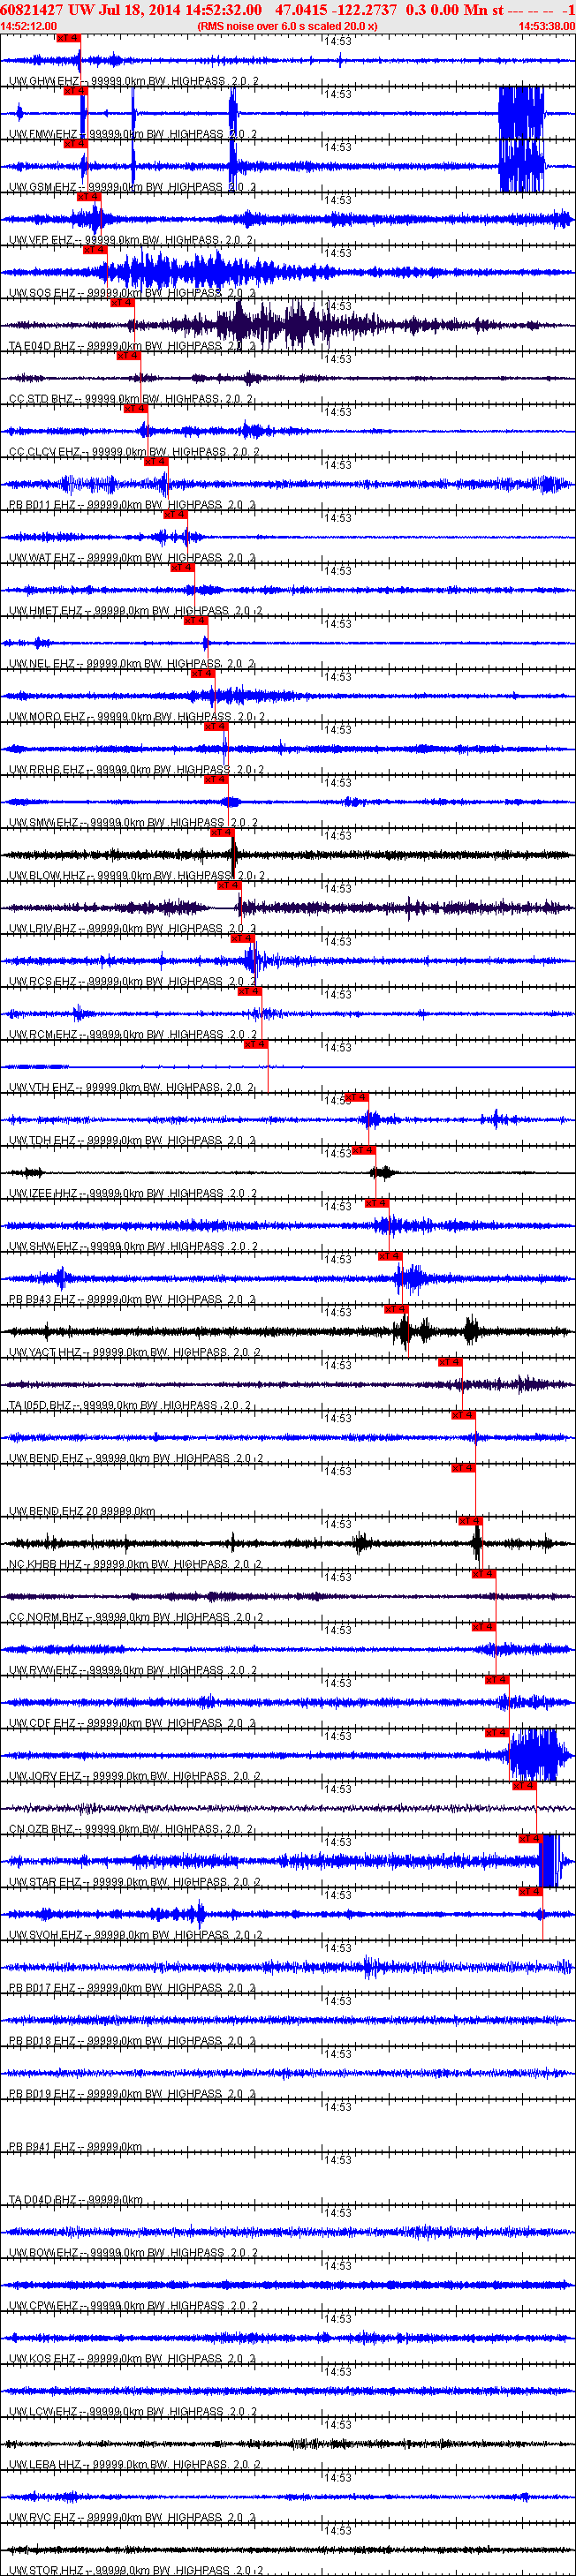The width and height of the screenshot is (576, 2576).
Task: Select the 'UW WAT EHZ' station label
Action: [x=44, y=558]
